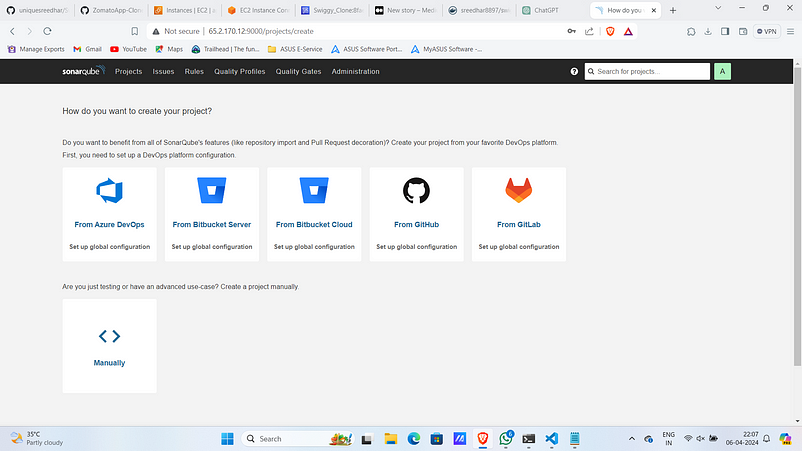Viewport: 802px width, 451px height.
Task: Click the page vertical scrollbar
Action: click(x=797, y=216)
